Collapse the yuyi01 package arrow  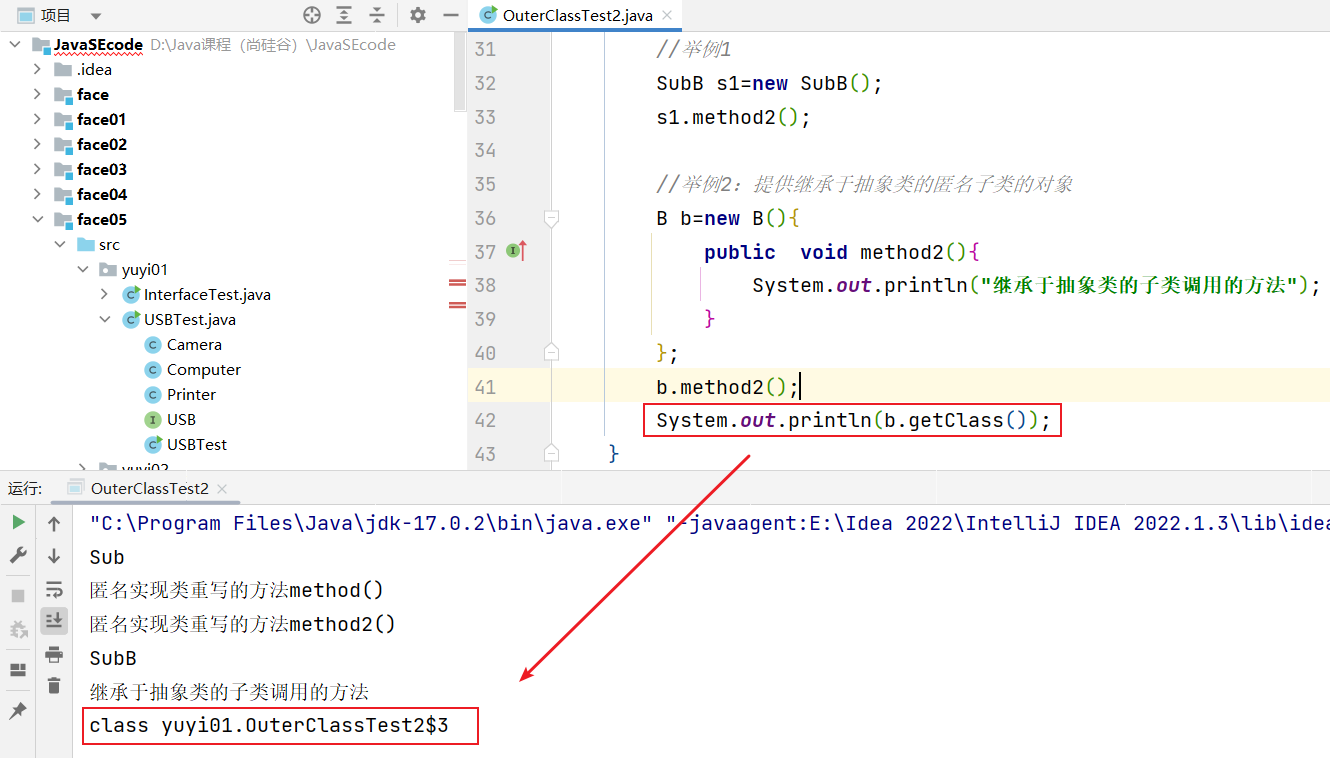click(x=83, y=269)
